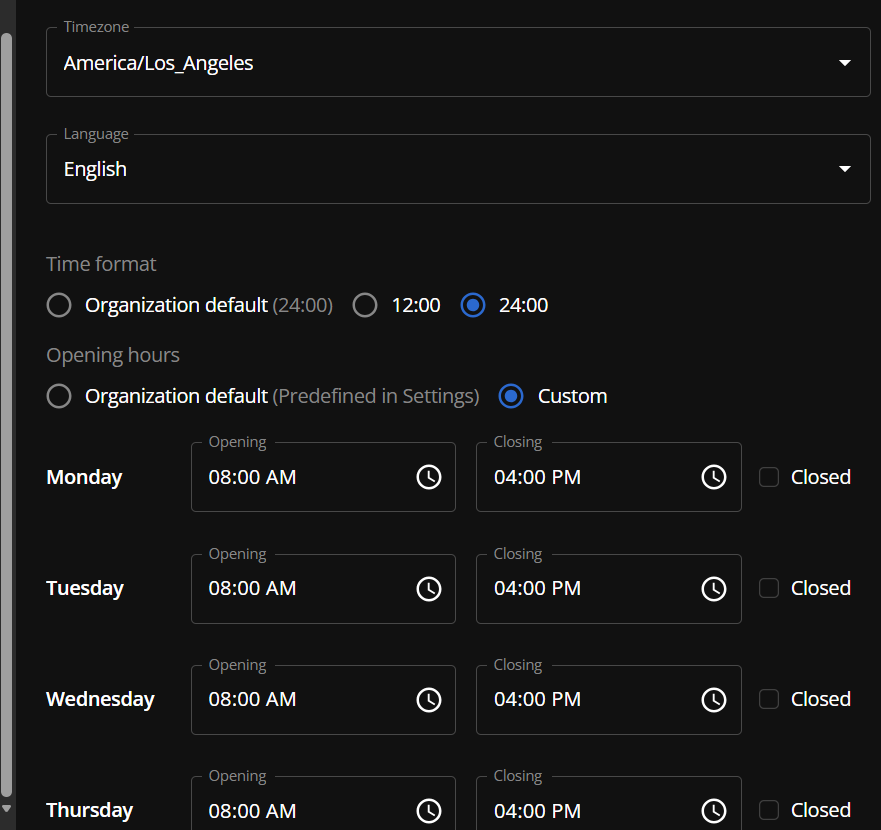This screenshot has height=830, width=881.
Task: Mark Wednesday as Closed
Action: point(769,700)
